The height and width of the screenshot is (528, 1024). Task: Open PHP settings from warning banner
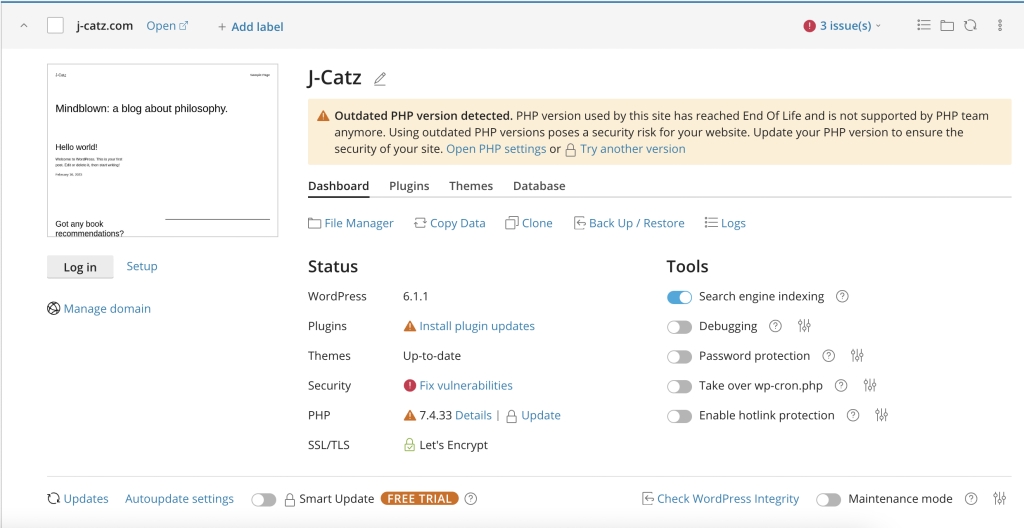[496, 149]
